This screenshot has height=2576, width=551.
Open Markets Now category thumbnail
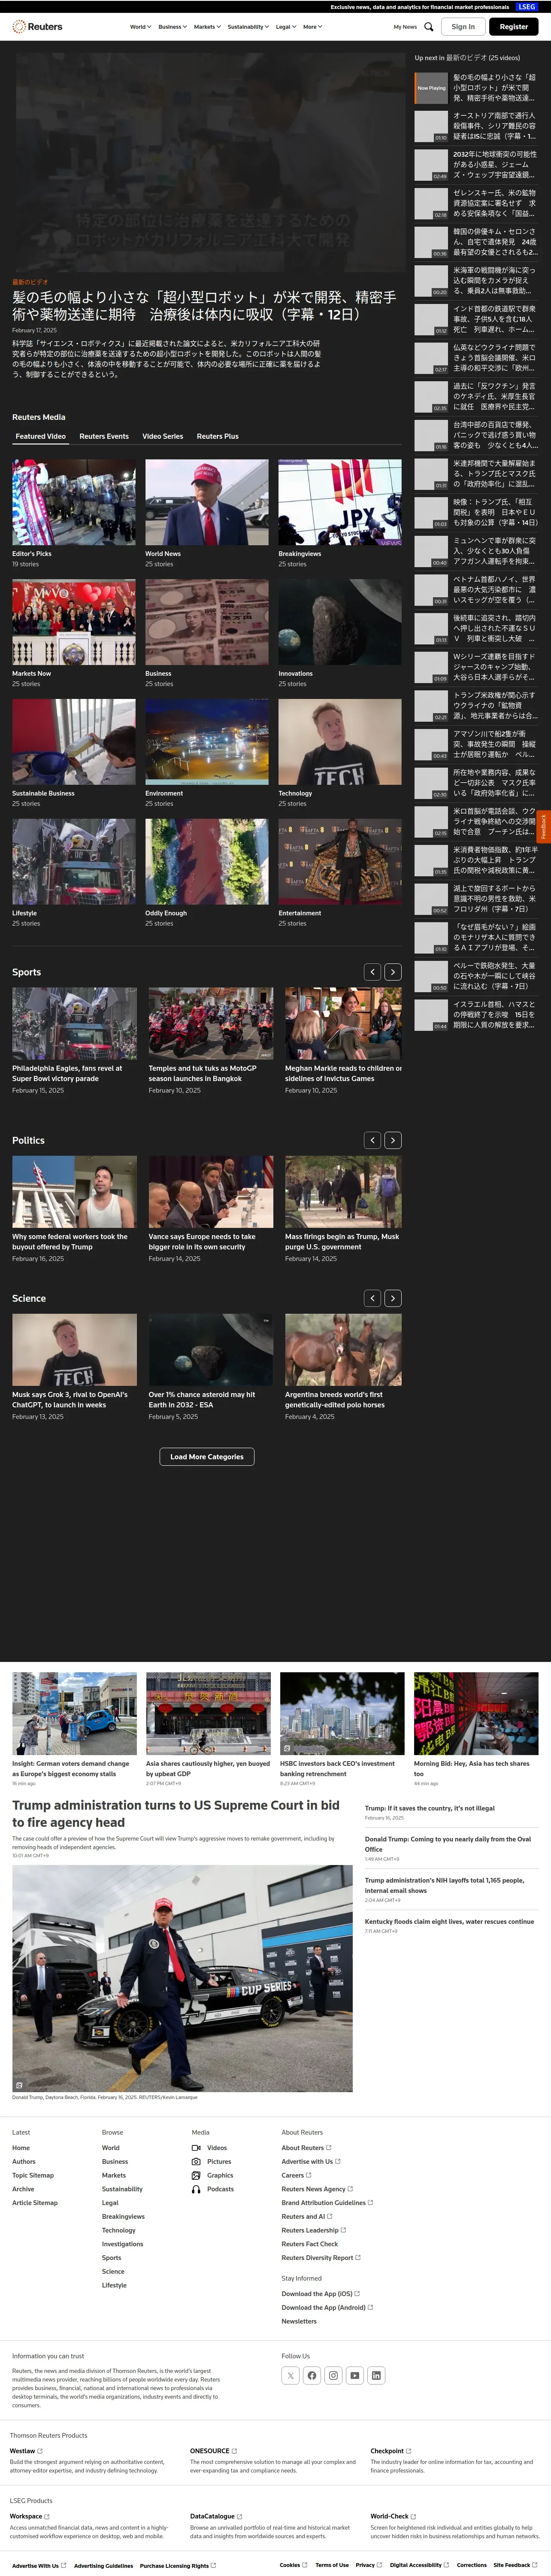pyautogui.click(x=74, y=622)
